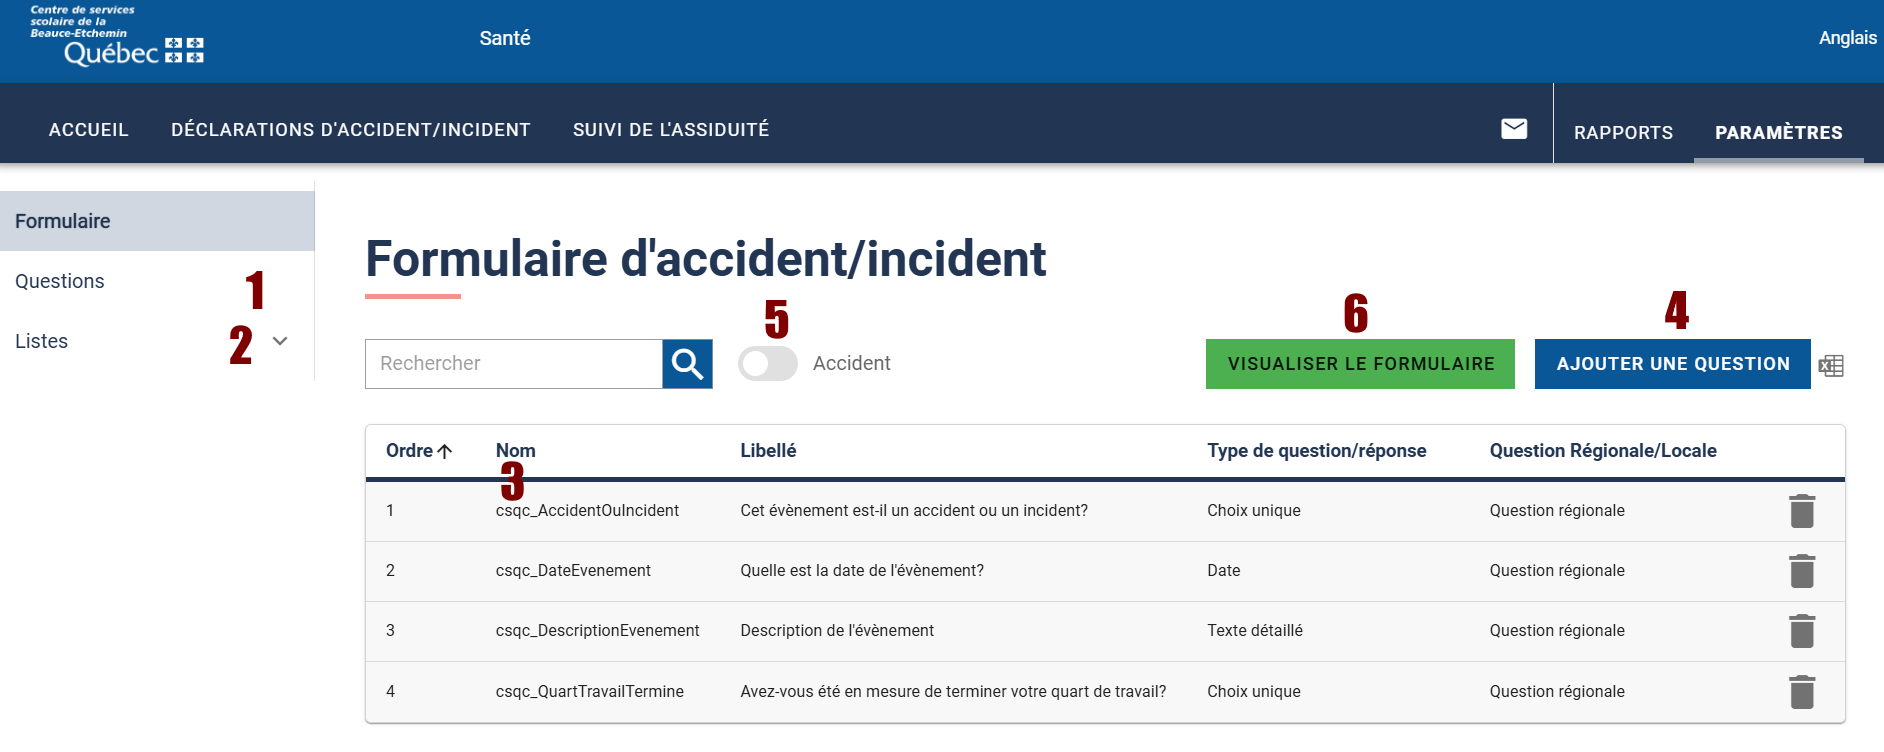Open Suivi de l'assiduité

671,130
